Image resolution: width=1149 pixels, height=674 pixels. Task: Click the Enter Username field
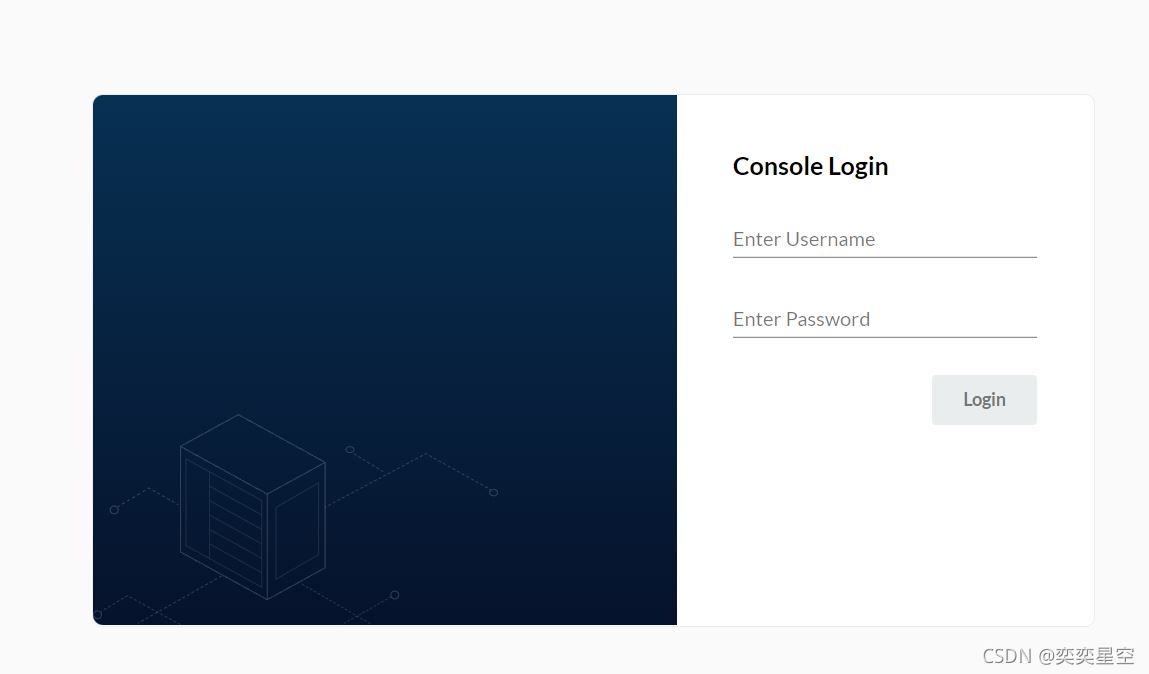click(884, 240)
